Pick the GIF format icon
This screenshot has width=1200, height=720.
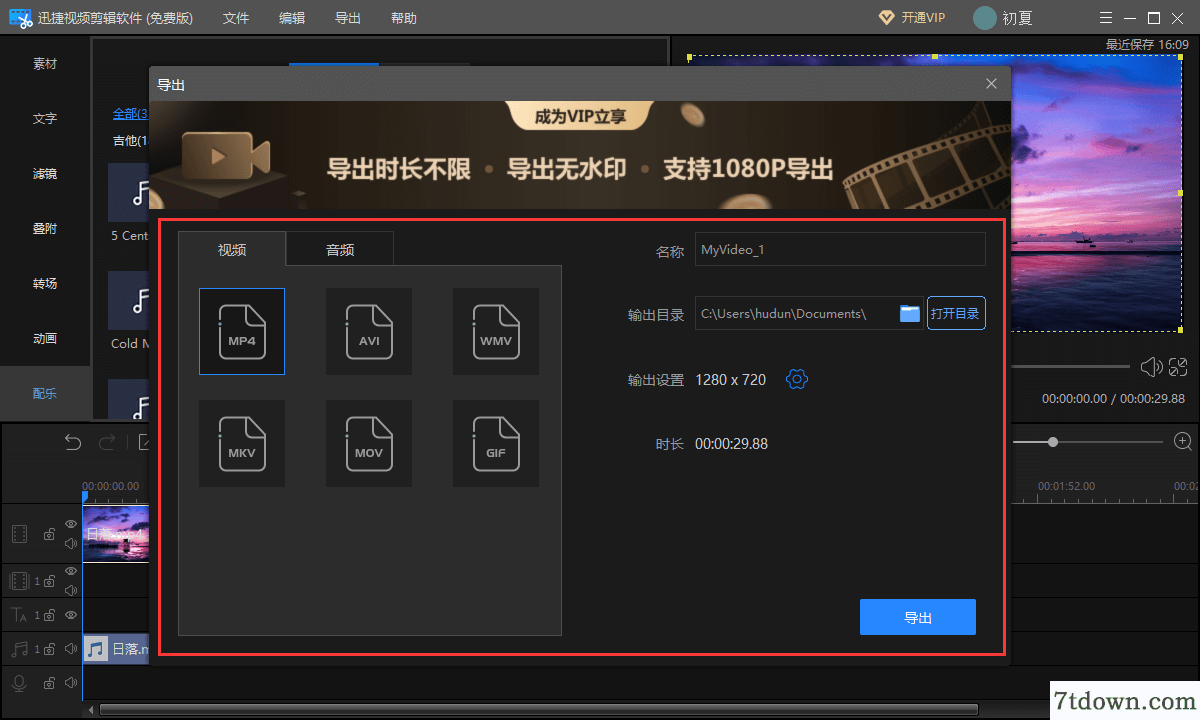tap(496, 443)
